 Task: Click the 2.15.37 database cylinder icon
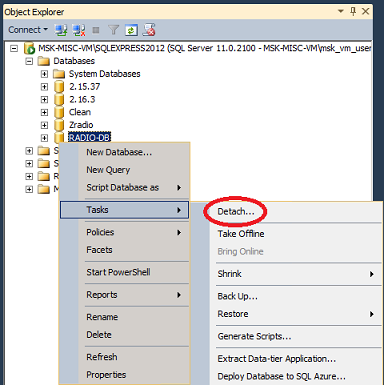click(59, 87)
